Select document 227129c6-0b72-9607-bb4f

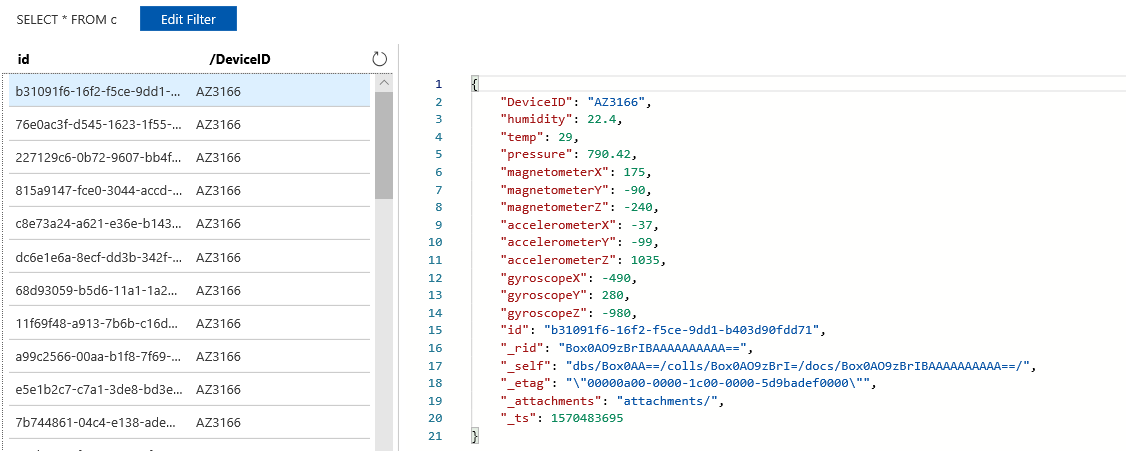[190, 157]
